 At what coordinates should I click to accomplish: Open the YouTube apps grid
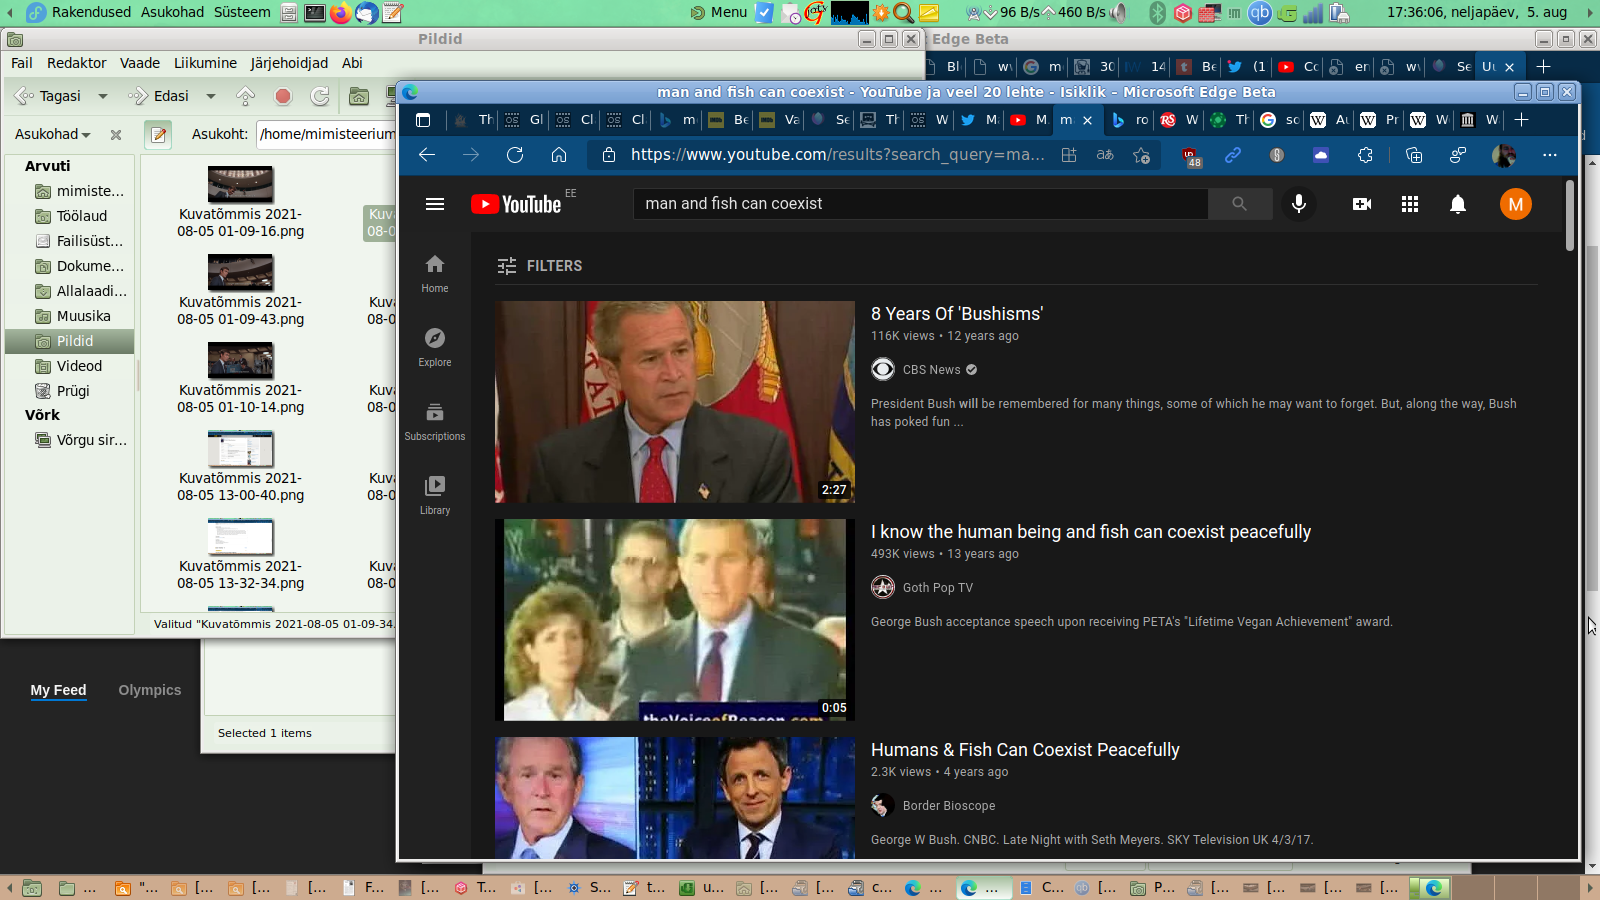pyautogui.click(x=1409, y=204)
